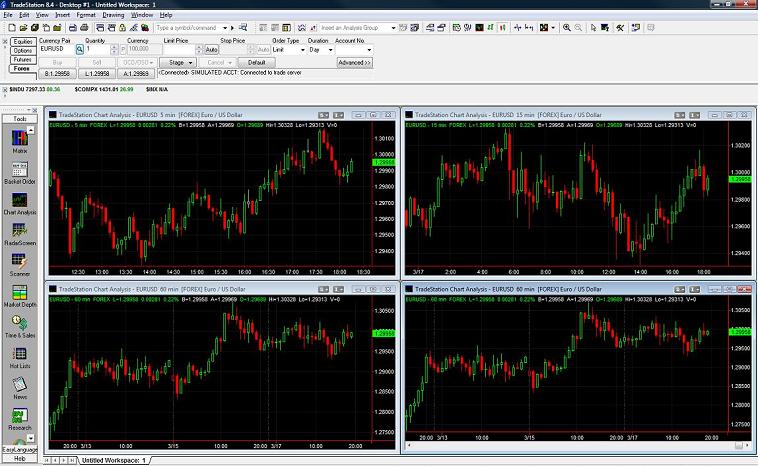Open the Window menu
Image resolution: width=758 pixels, height=466 pixels.
pos(142,15)
